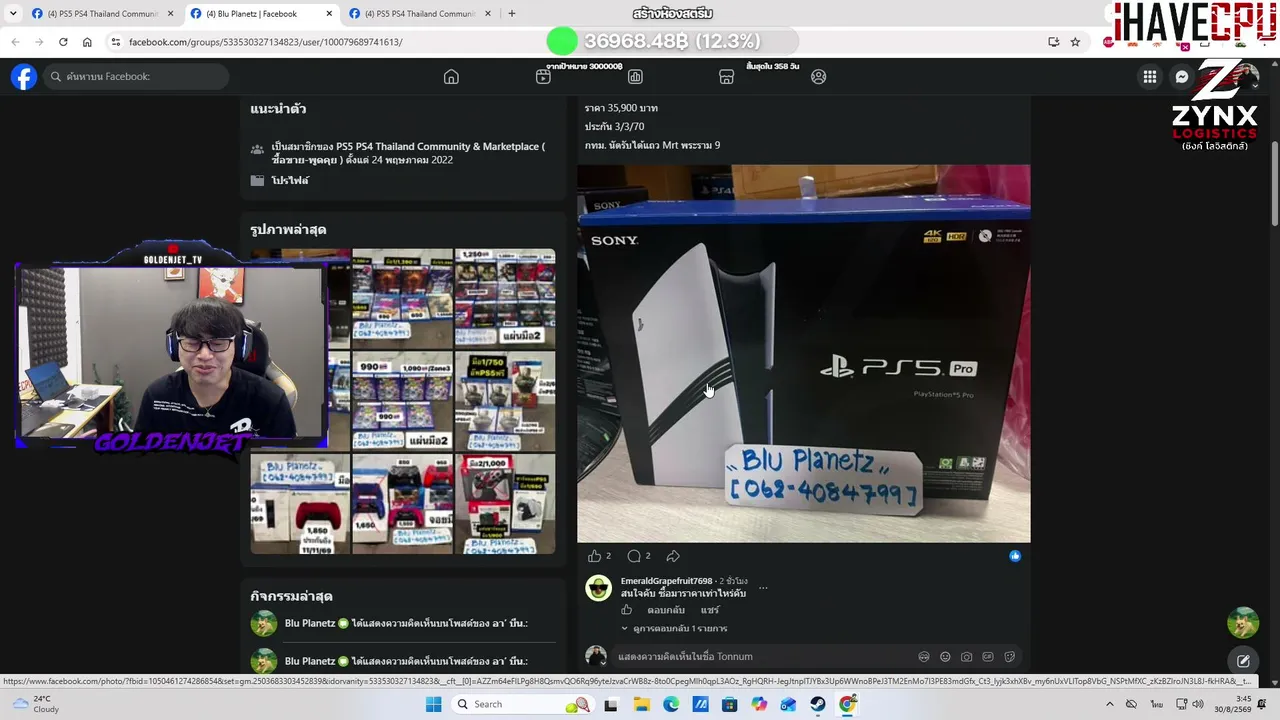Open options menu for EmeraldGrapefruit7698's comment
This screenshot has height=720, width=1280.
[x=763, y=588]
